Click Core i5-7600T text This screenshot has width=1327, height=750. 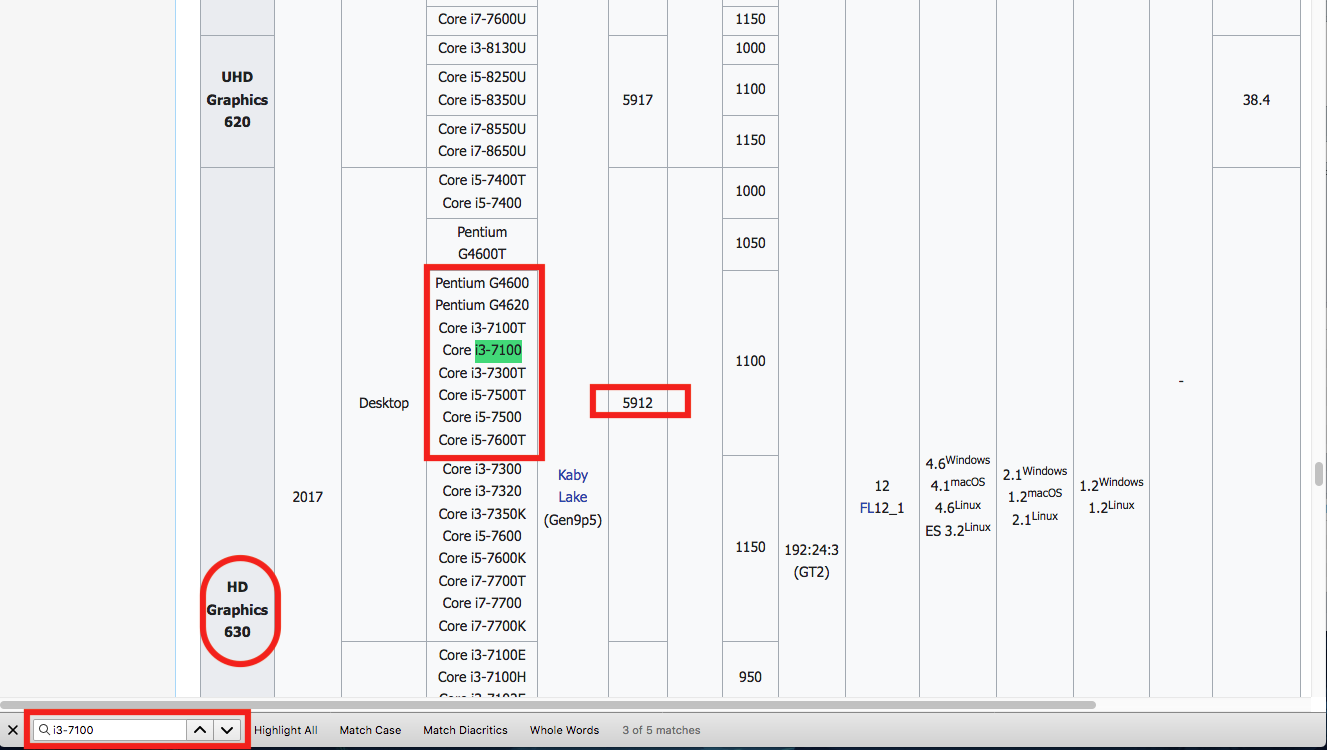click(482, 440)
